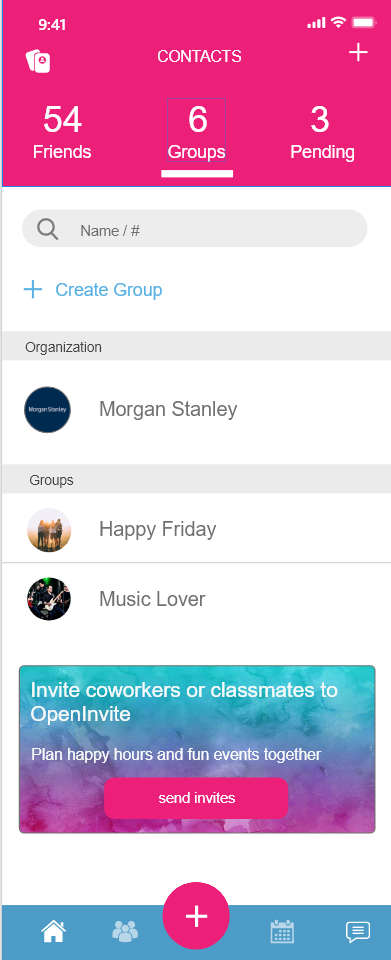Tap the plus icon beside the CONTACTS title
Image resolution: width=391 pixels, height=960 pixels.
point(358,53)
